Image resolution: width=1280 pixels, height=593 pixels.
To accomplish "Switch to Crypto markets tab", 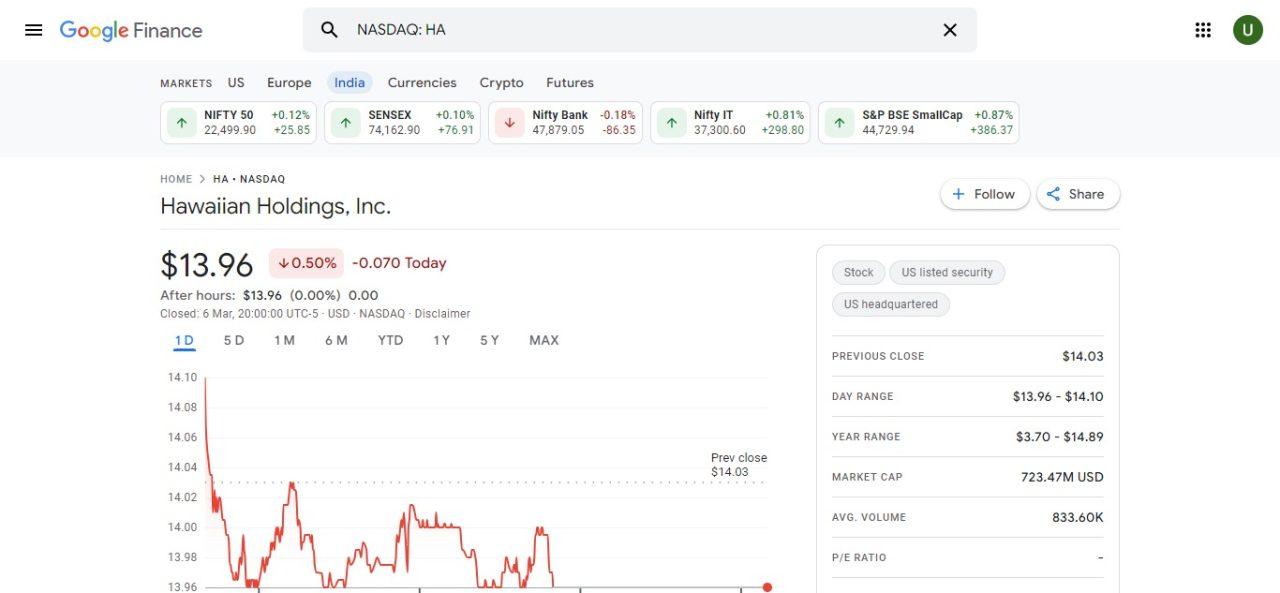I will (501, 83).
